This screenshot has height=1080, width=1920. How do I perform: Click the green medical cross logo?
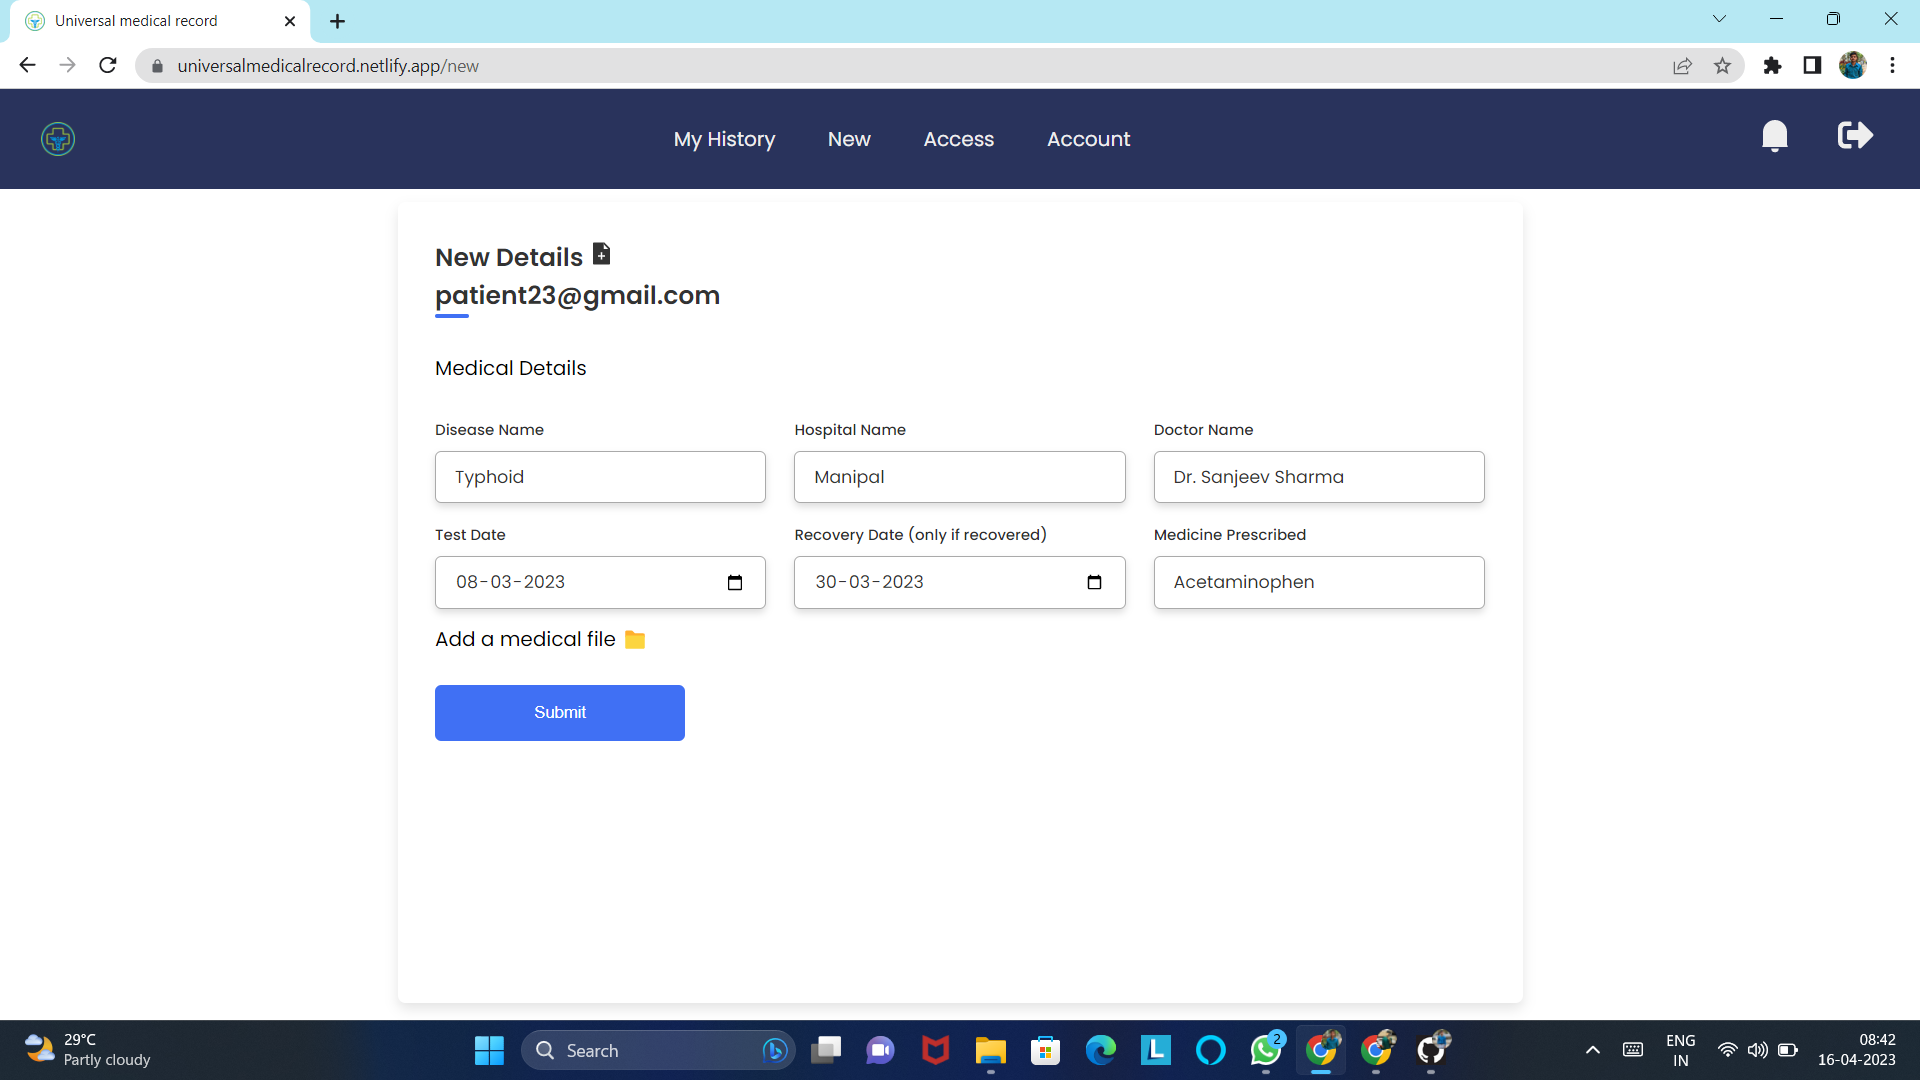pos(57,139)
